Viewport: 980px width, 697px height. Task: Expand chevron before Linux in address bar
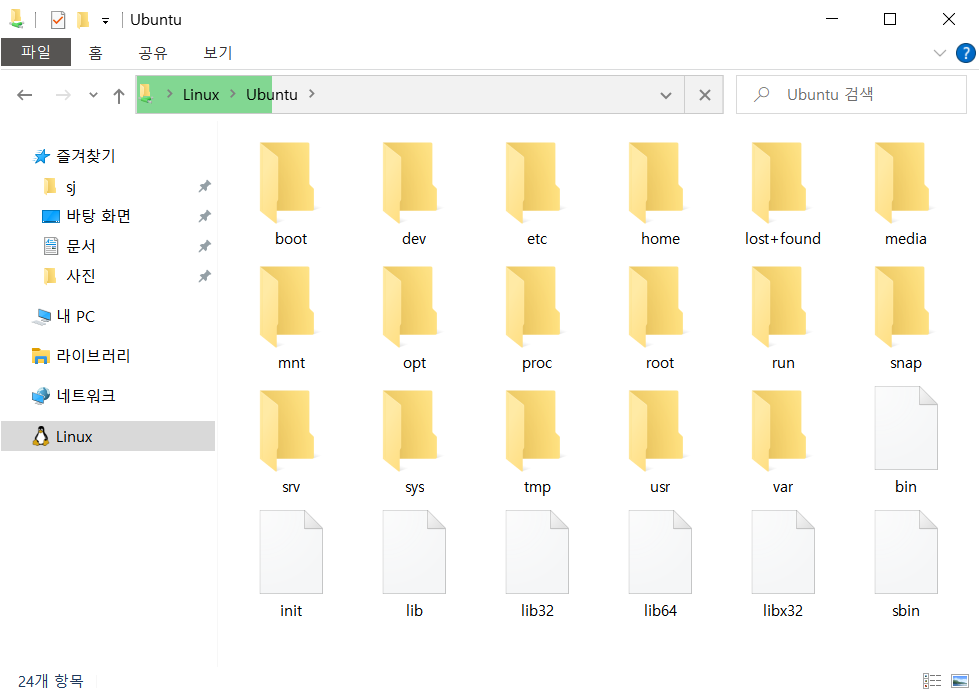169,94
